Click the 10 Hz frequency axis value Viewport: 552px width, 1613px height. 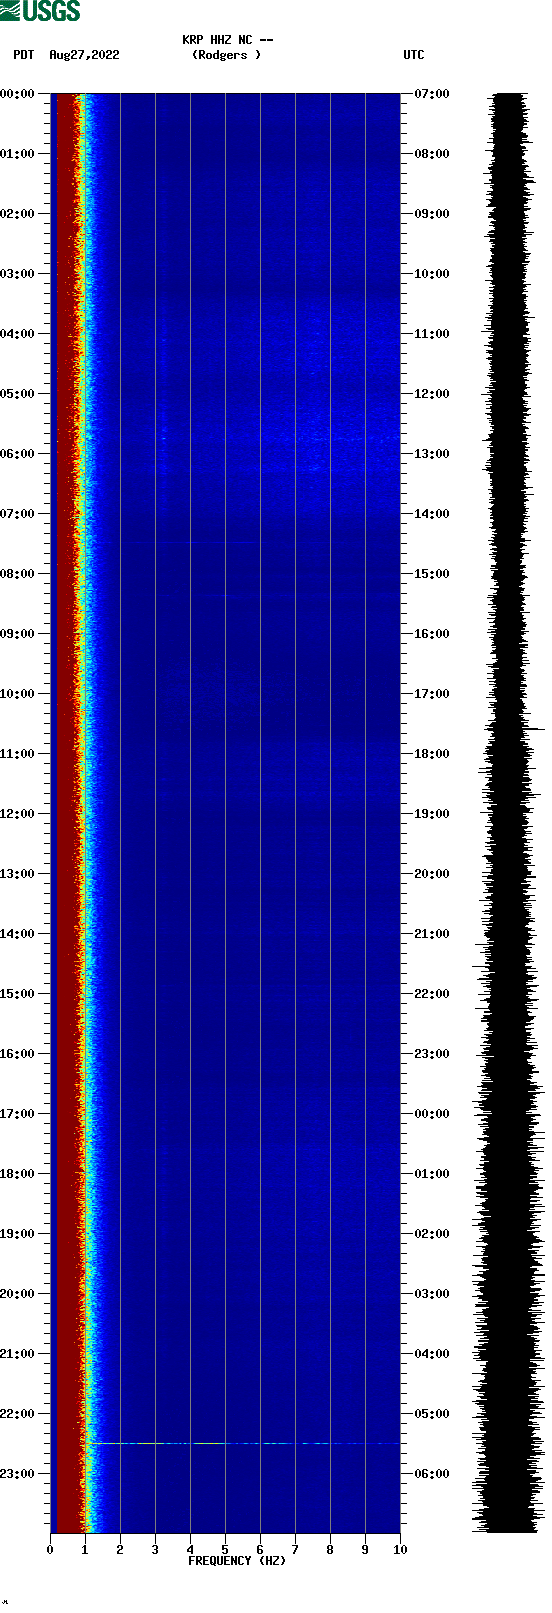tap(400, 1550)
